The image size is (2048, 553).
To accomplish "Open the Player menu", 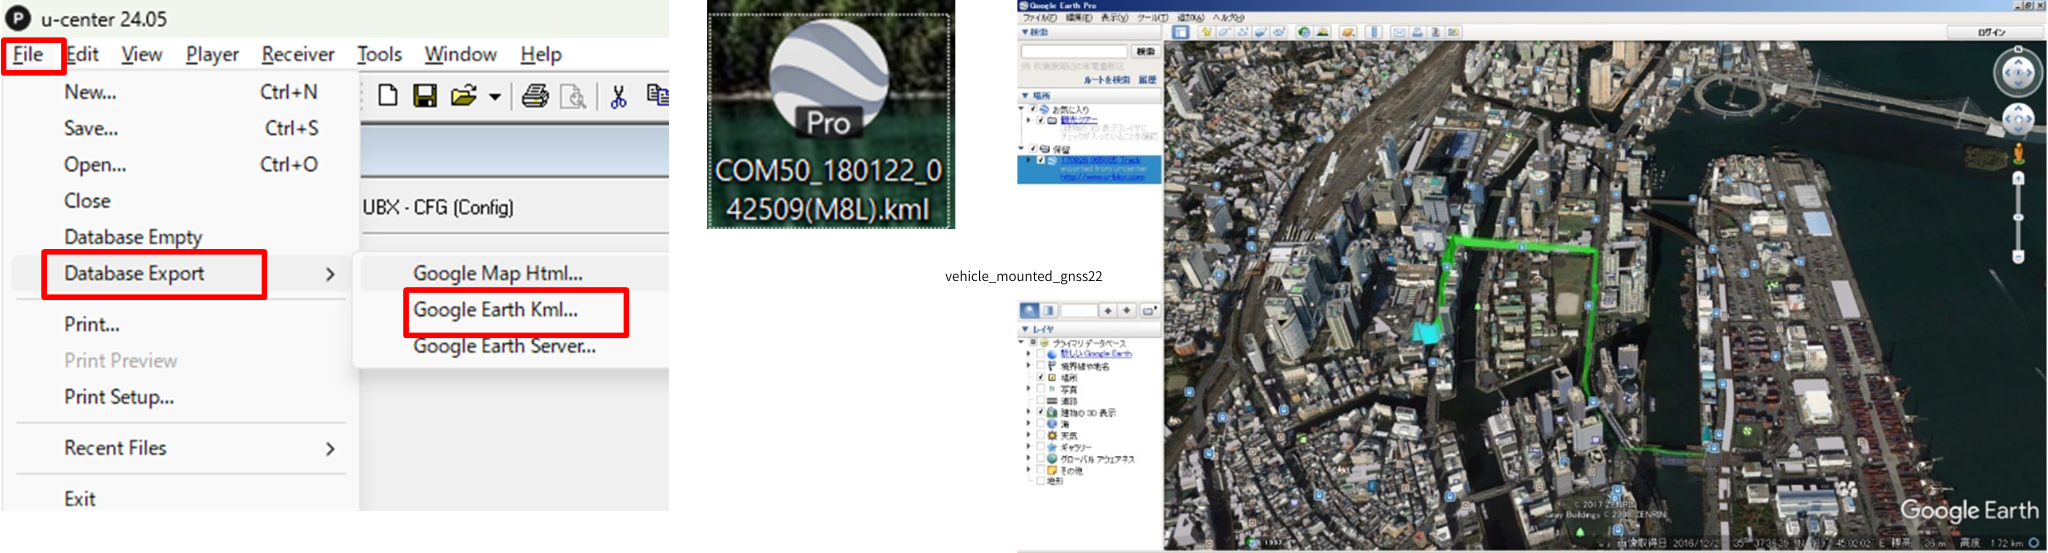I will pyautogui.click(x=212, y=54).
